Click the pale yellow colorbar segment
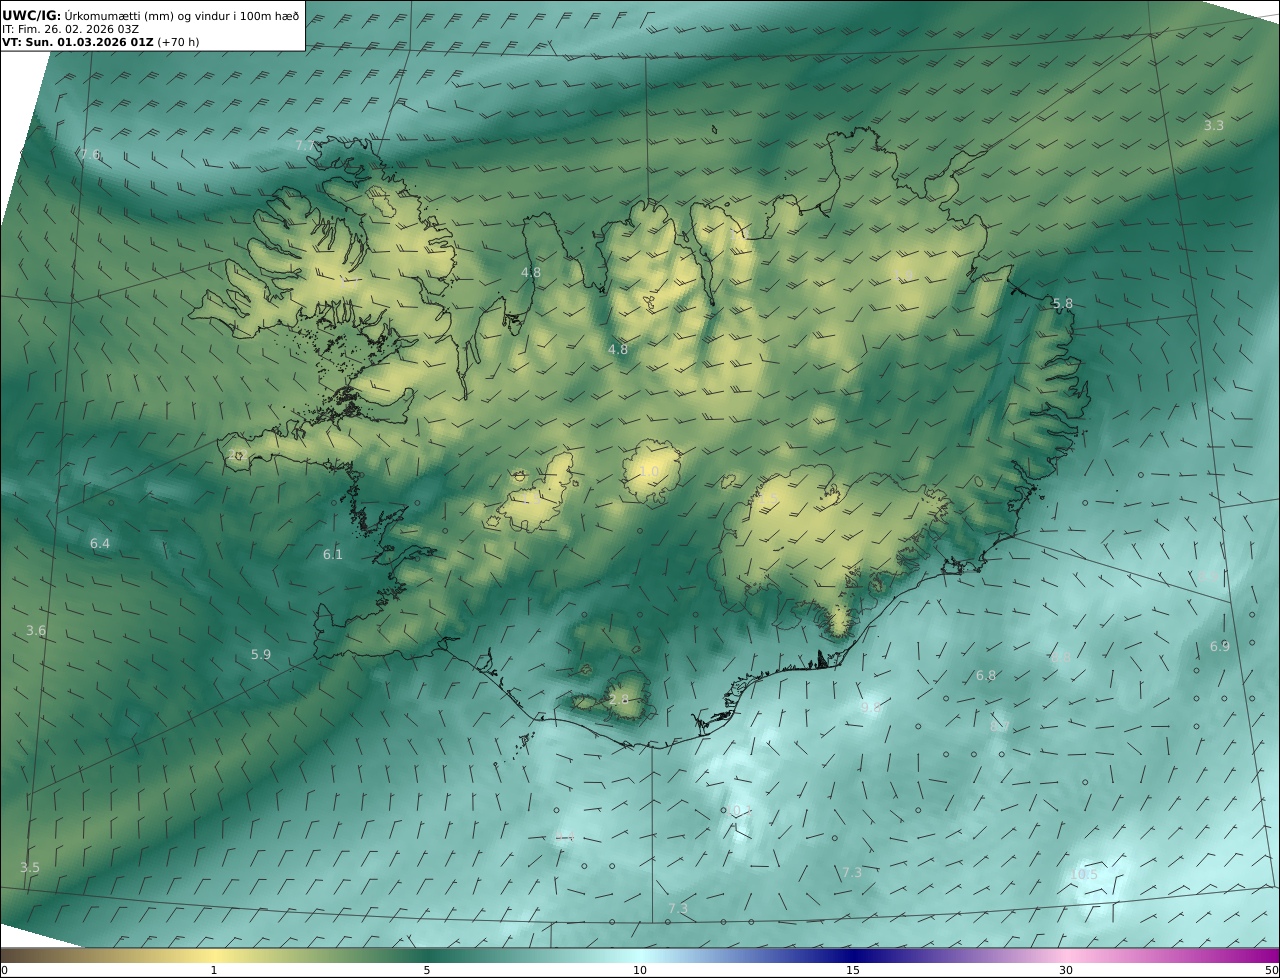1280x978 pixels. [x=214, y=955]
